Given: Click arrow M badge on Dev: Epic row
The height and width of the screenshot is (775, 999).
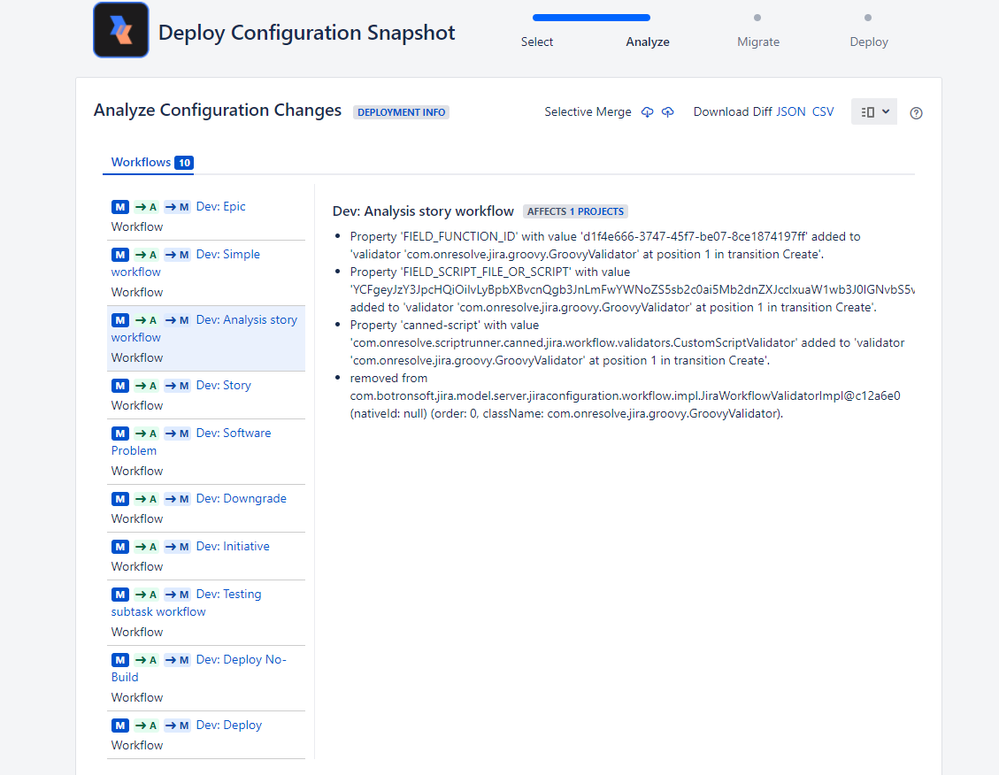Looking at the screenshot, I should [177, 206].
